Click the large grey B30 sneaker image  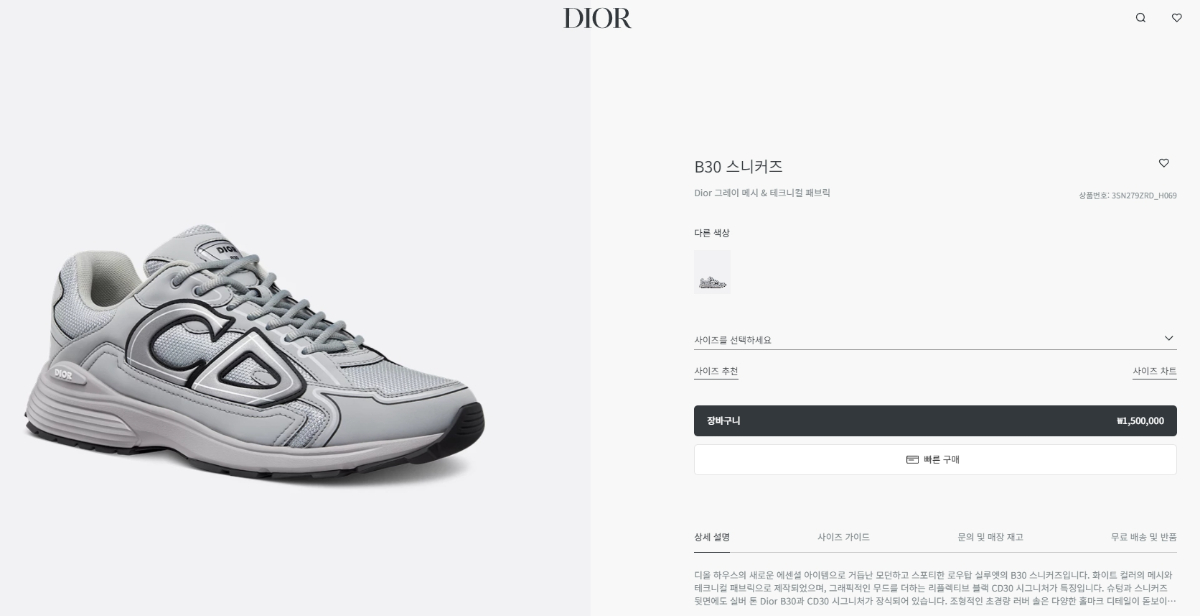255,345
